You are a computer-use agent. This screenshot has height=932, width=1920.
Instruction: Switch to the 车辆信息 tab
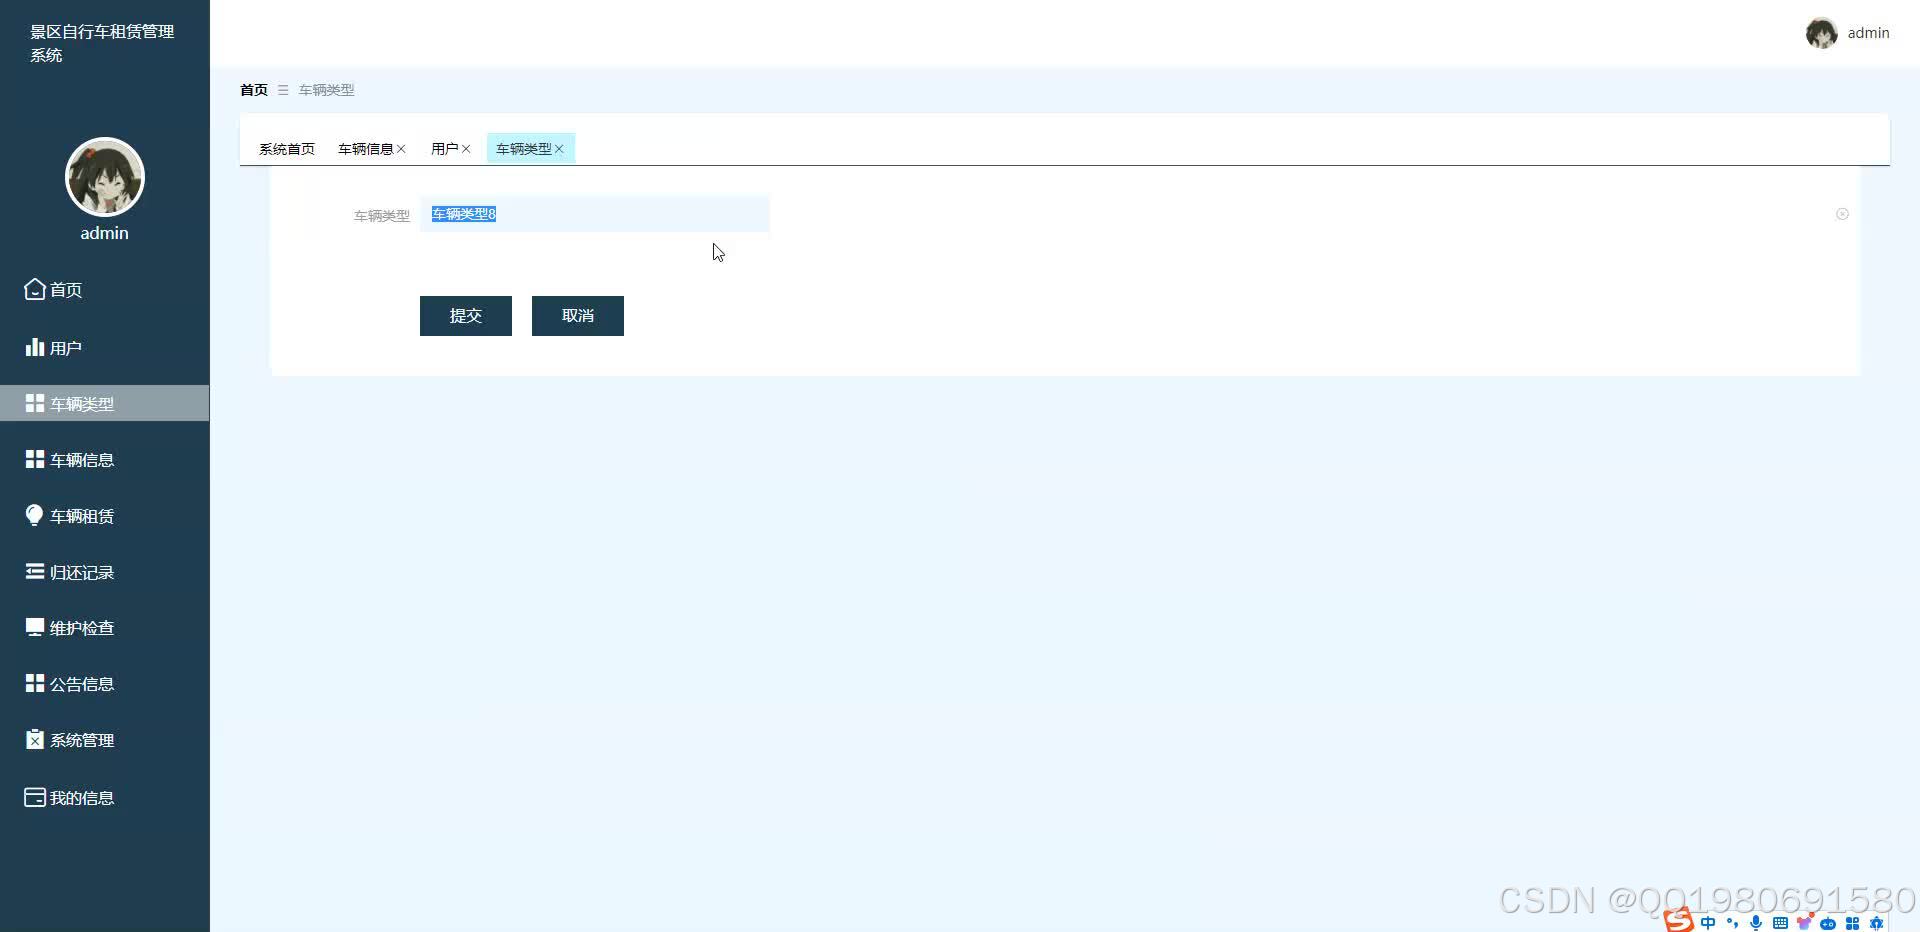pos(366,149)
